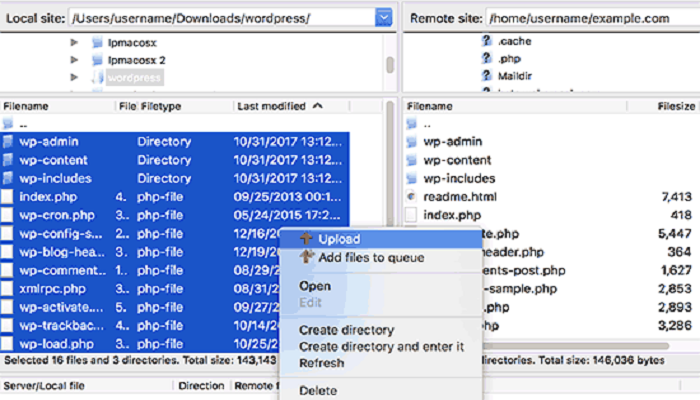Click the local wp-content folder icon
This screenshot has width=700, height=400.
[8, 160]
